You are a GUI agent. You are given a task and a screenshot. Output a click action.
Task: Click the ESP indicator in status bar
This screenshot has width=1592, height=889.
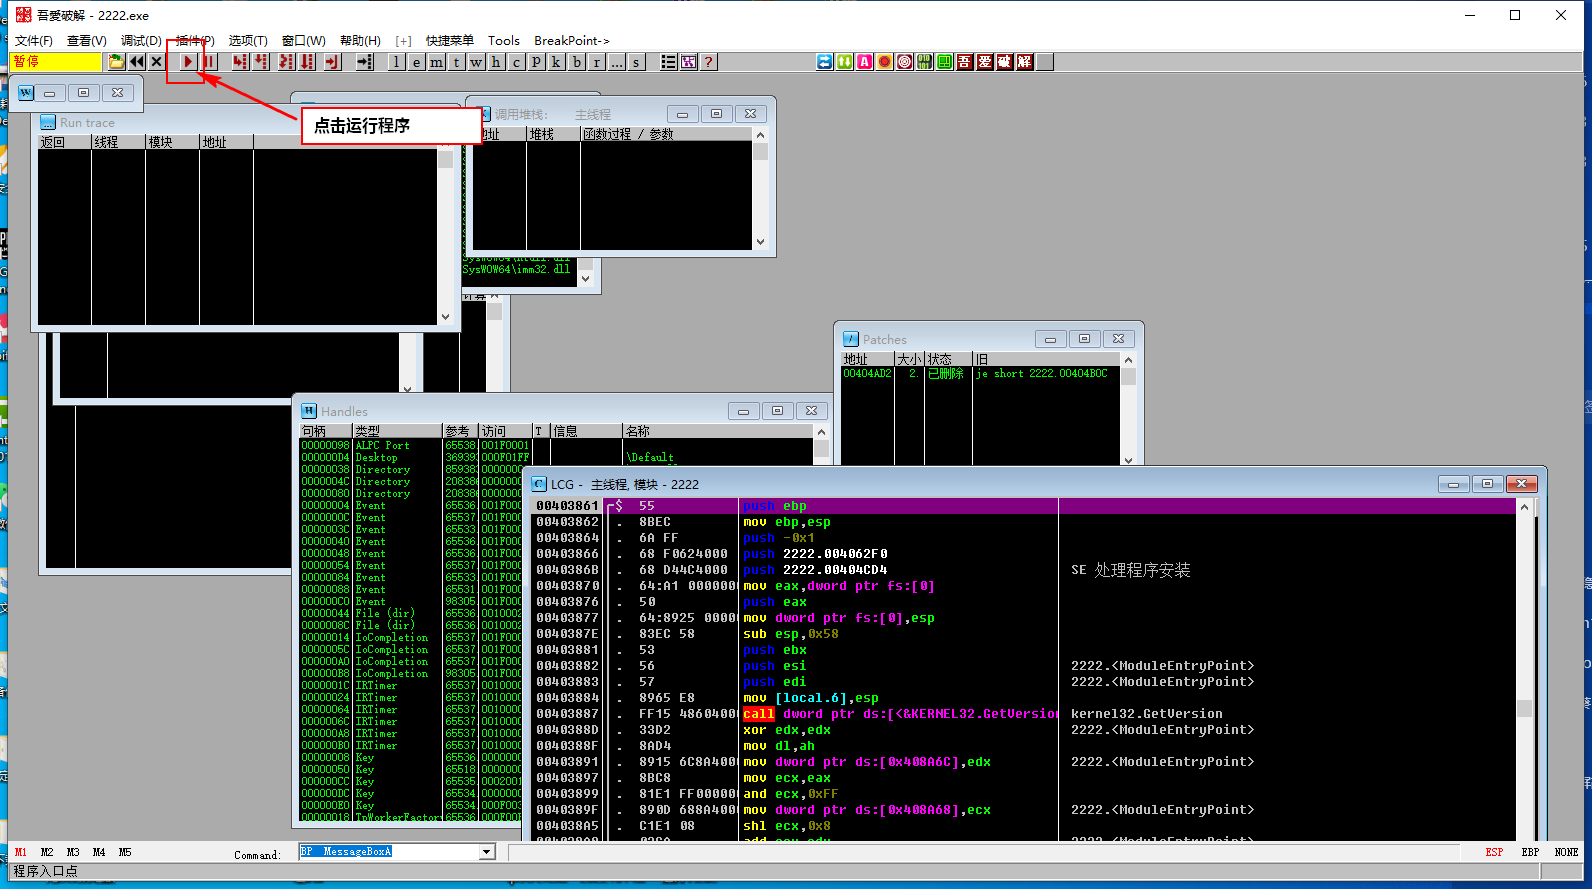[1494, 853]
